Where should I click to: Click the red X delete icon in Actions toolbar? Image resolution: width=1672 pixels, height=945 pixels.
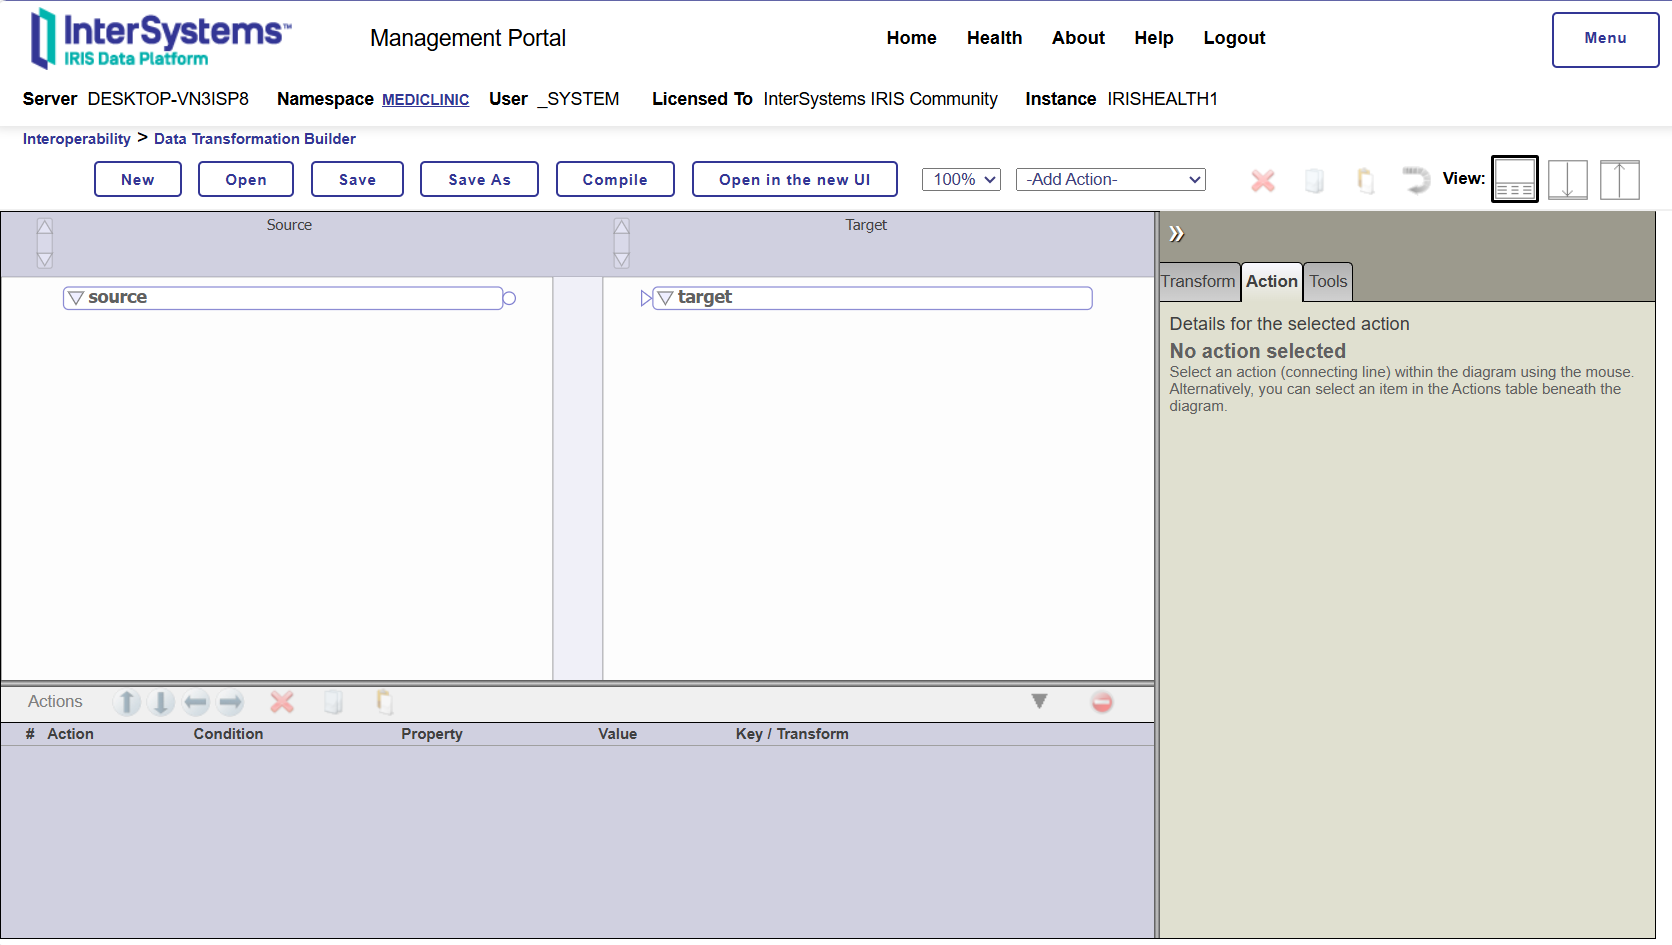282,702
